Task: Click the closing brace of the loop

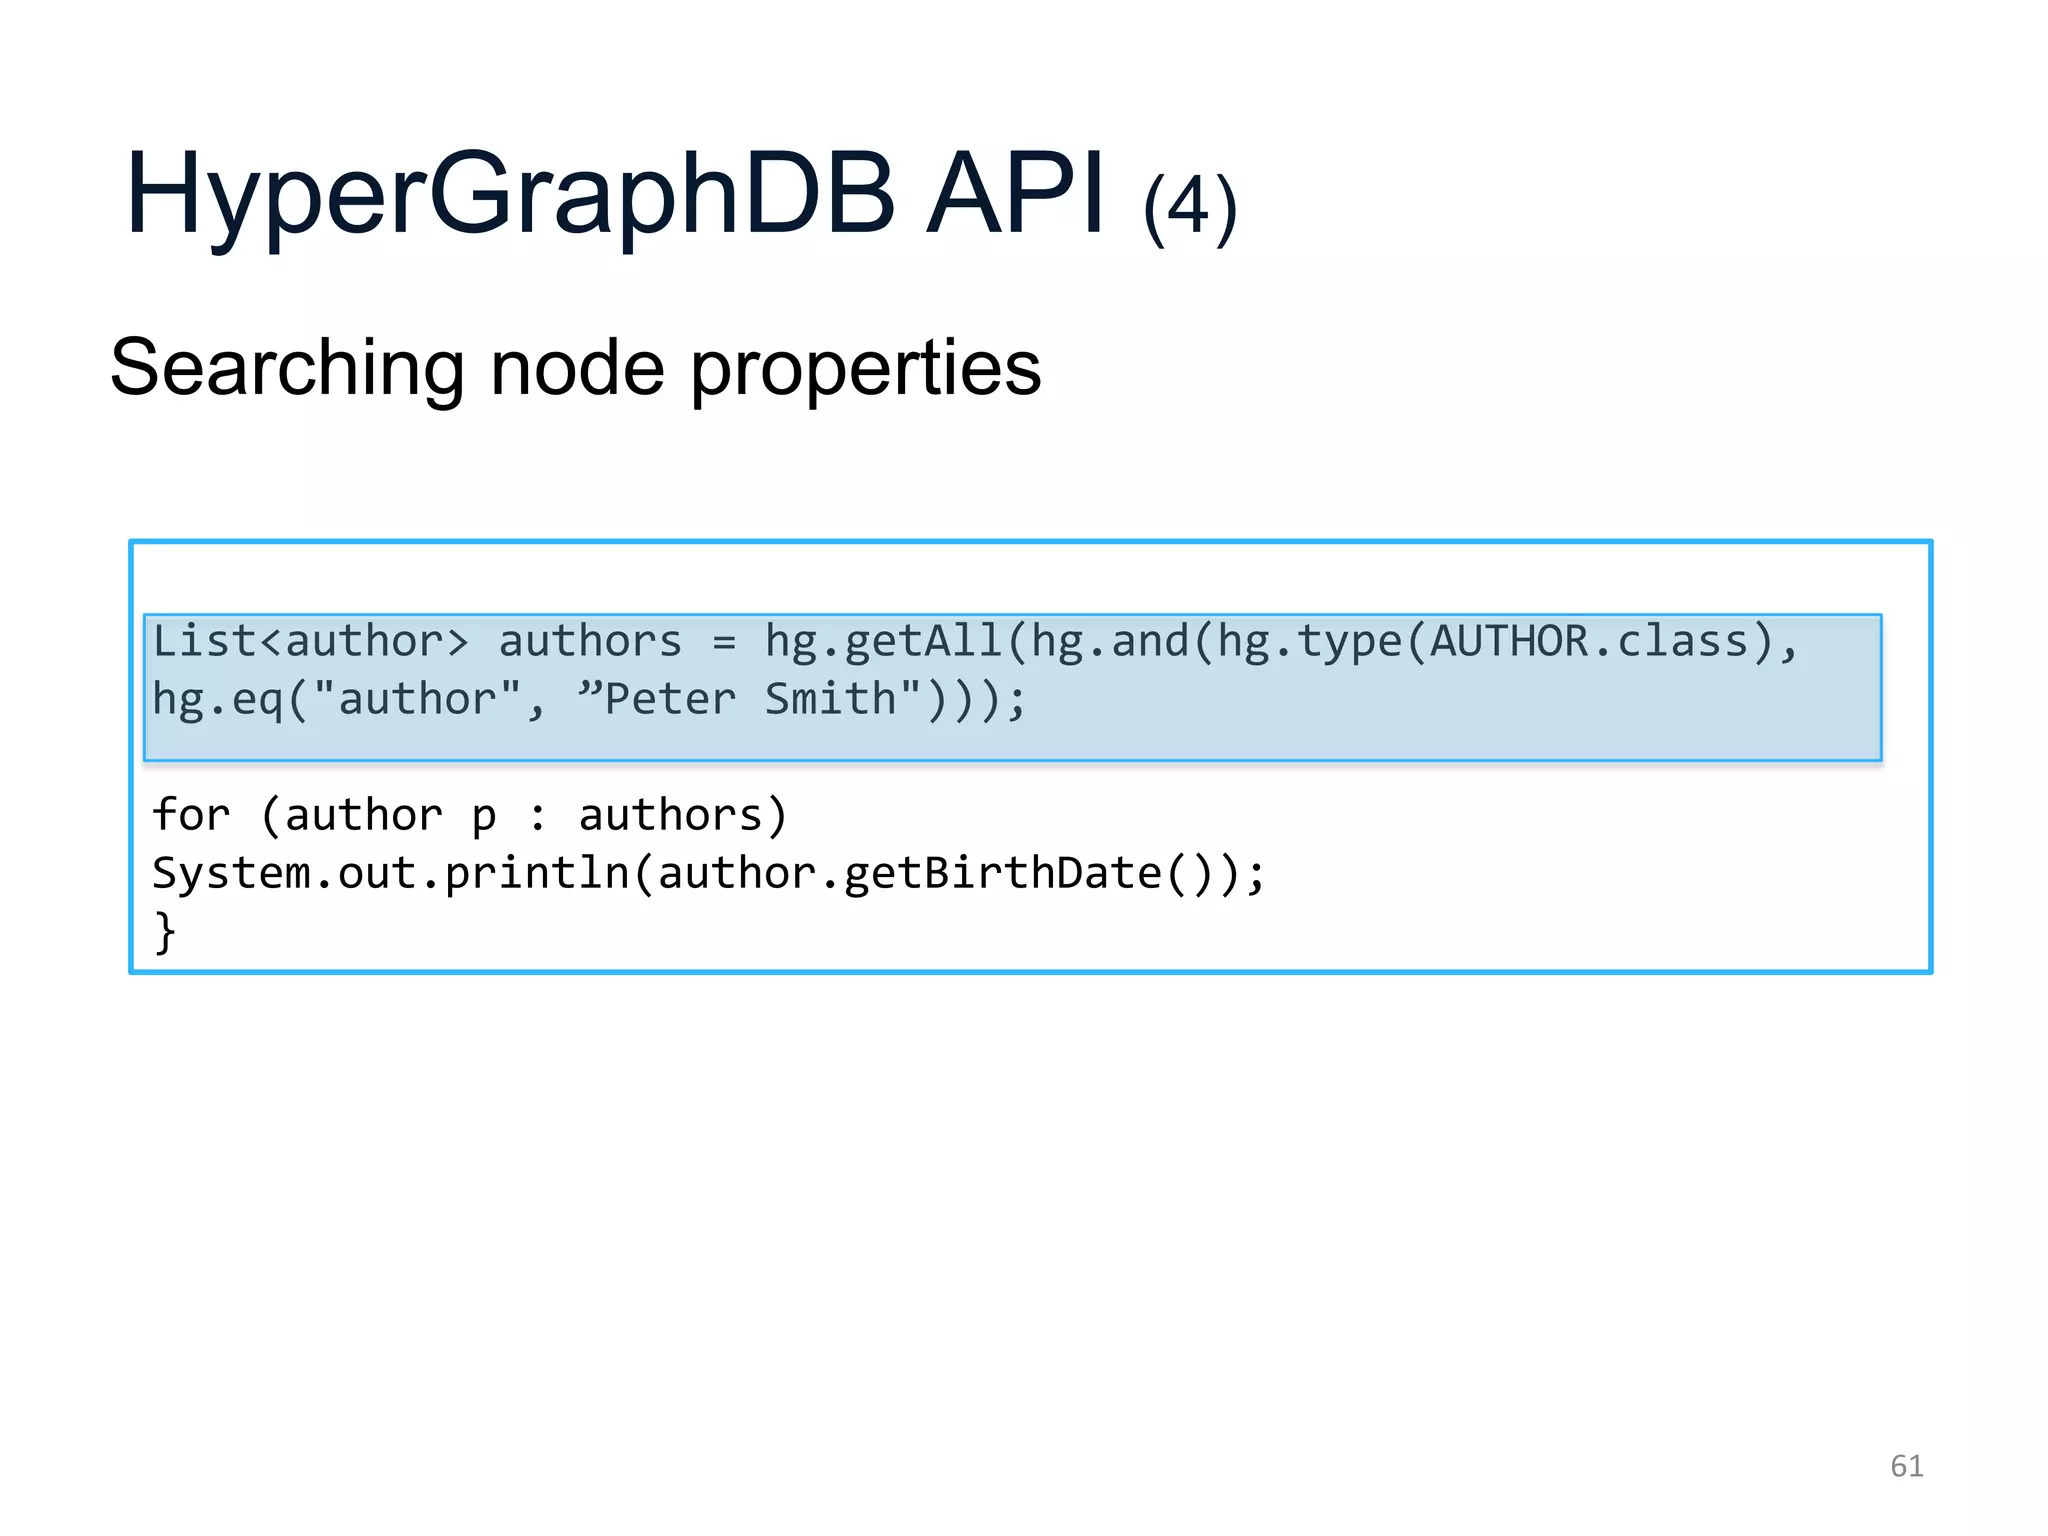Action: tap(165, 931)
